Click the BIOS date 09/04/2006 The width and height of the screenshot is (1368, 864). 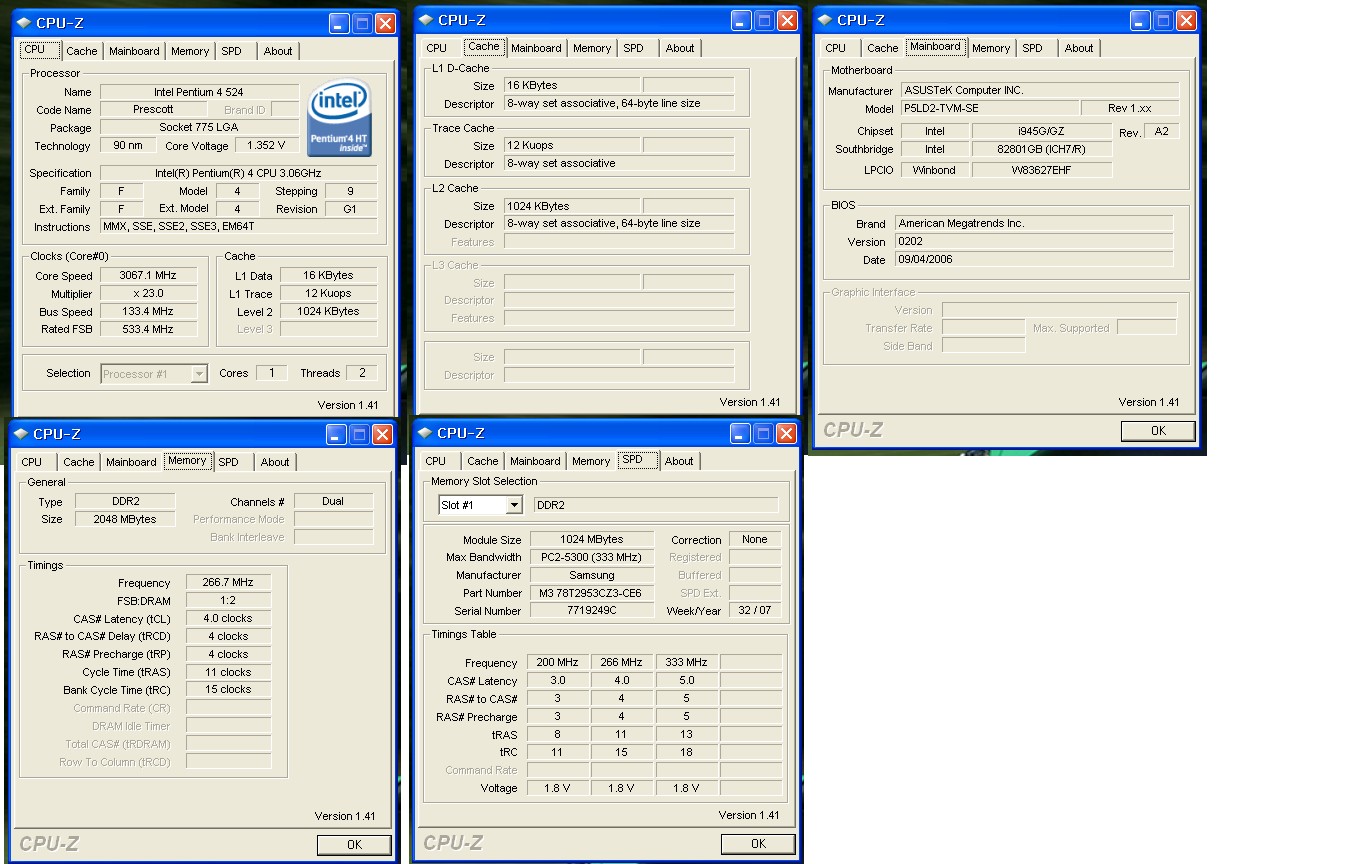1034,259
